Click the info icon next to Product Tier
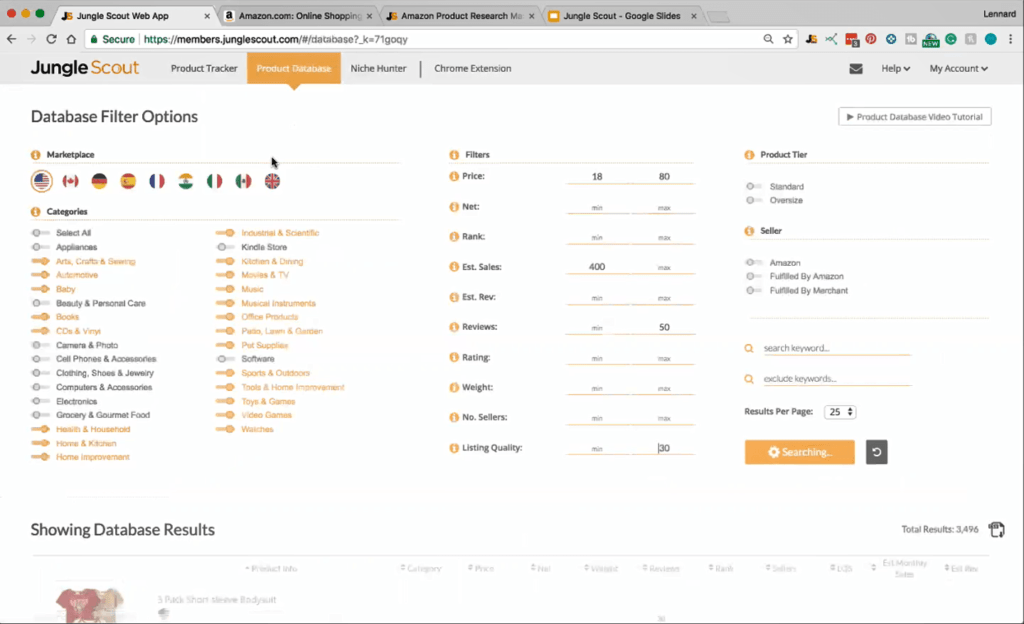1024x624 pixels. (749, 155)
